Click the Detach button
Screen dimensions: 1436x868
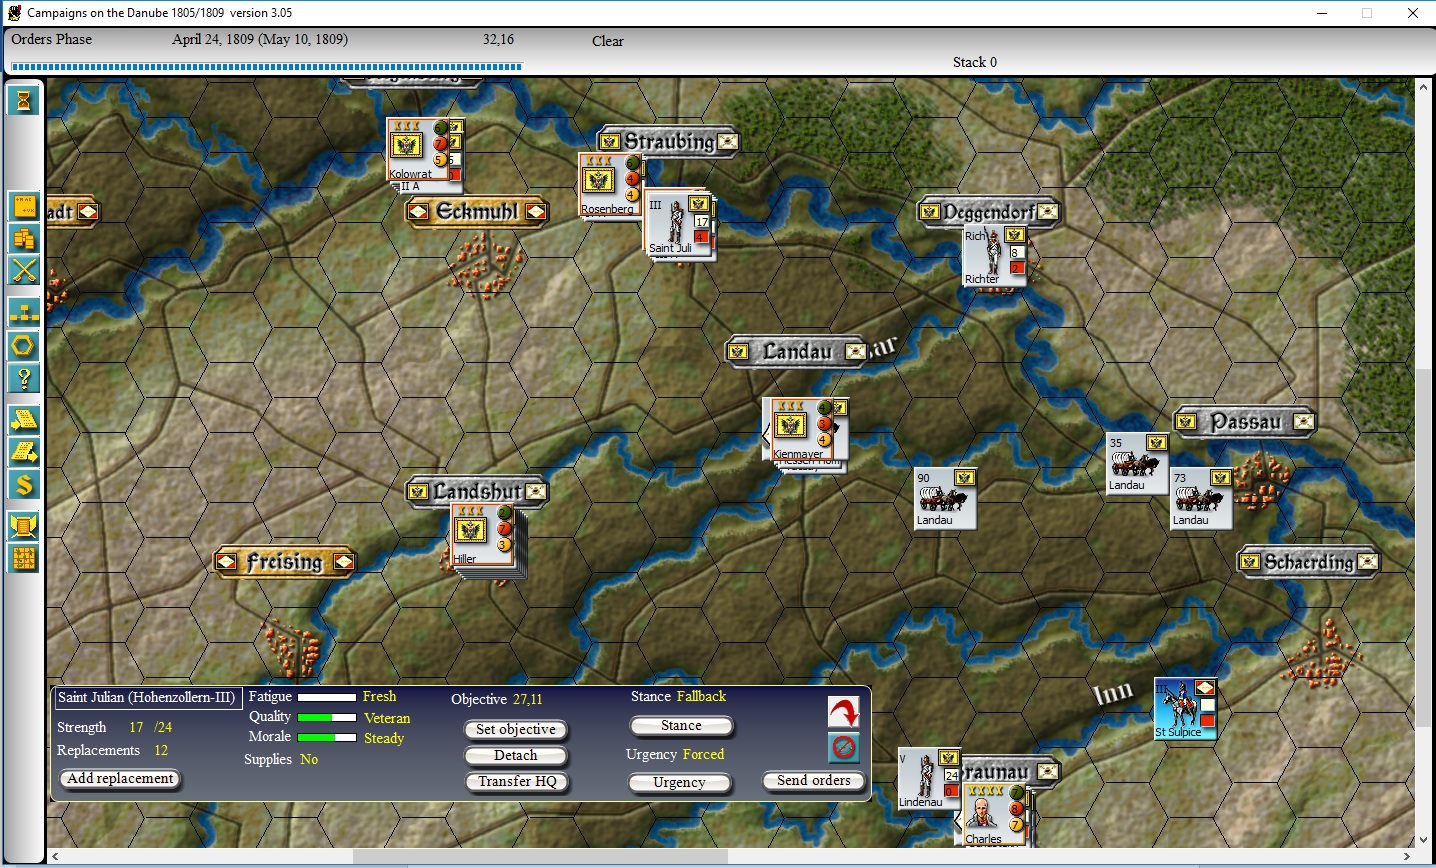click(516, 756)
